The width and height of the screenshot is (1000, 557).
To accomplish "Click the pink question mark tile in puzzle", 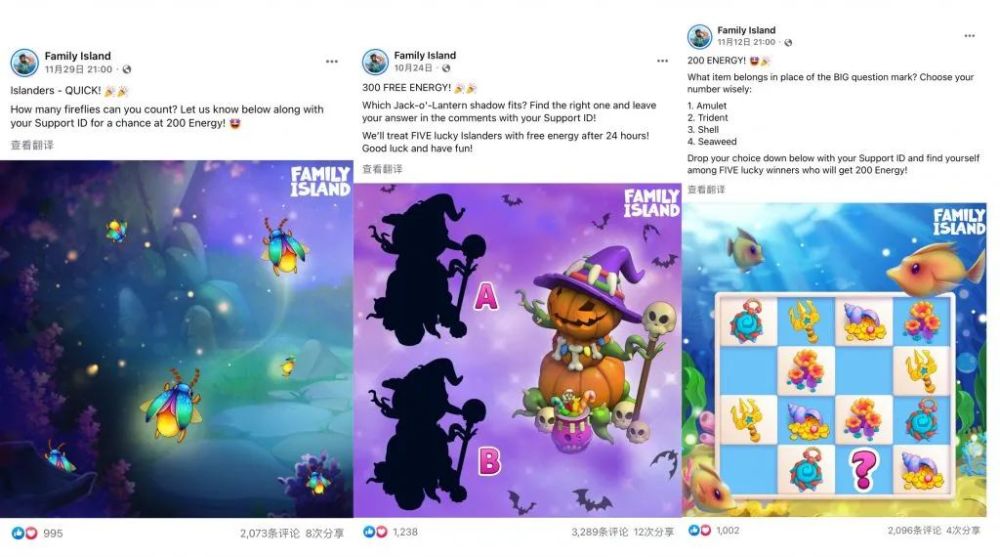I will point(863,469).
